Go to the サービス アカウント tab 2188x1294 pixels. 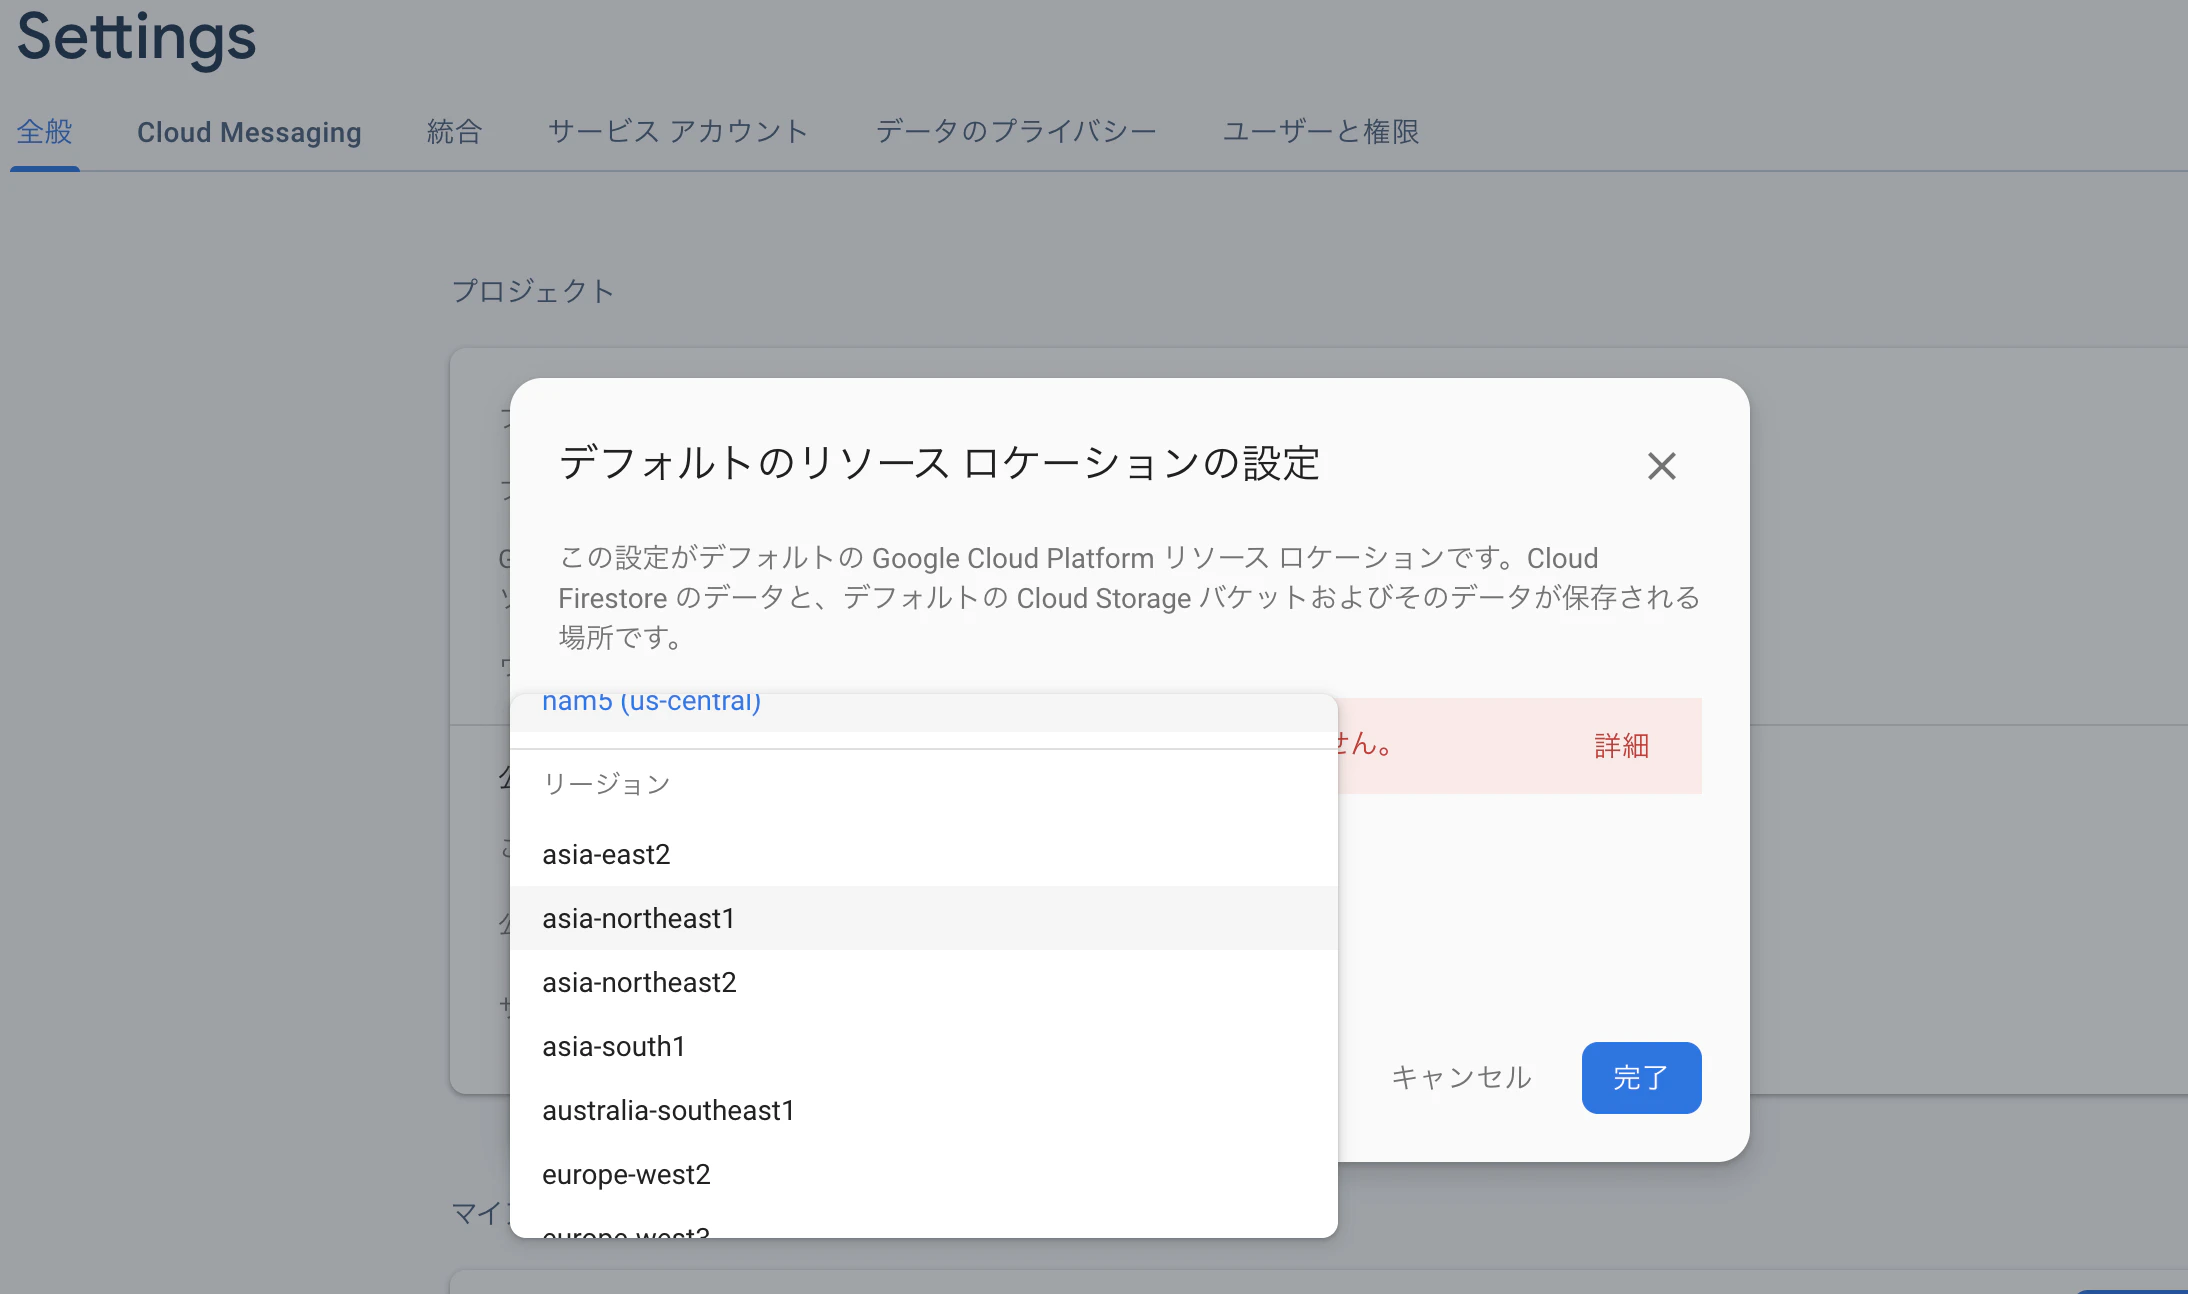pos(678,132)
